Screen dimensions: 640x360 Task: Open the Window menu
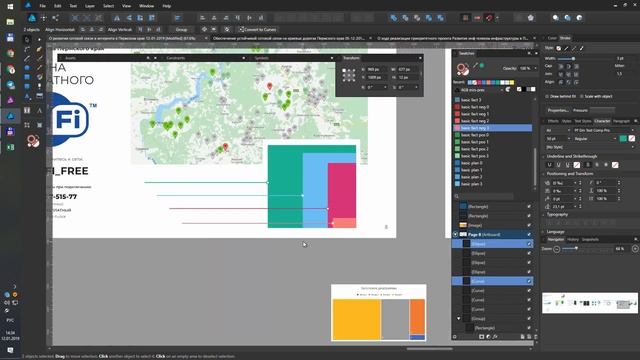coord(147,6)
